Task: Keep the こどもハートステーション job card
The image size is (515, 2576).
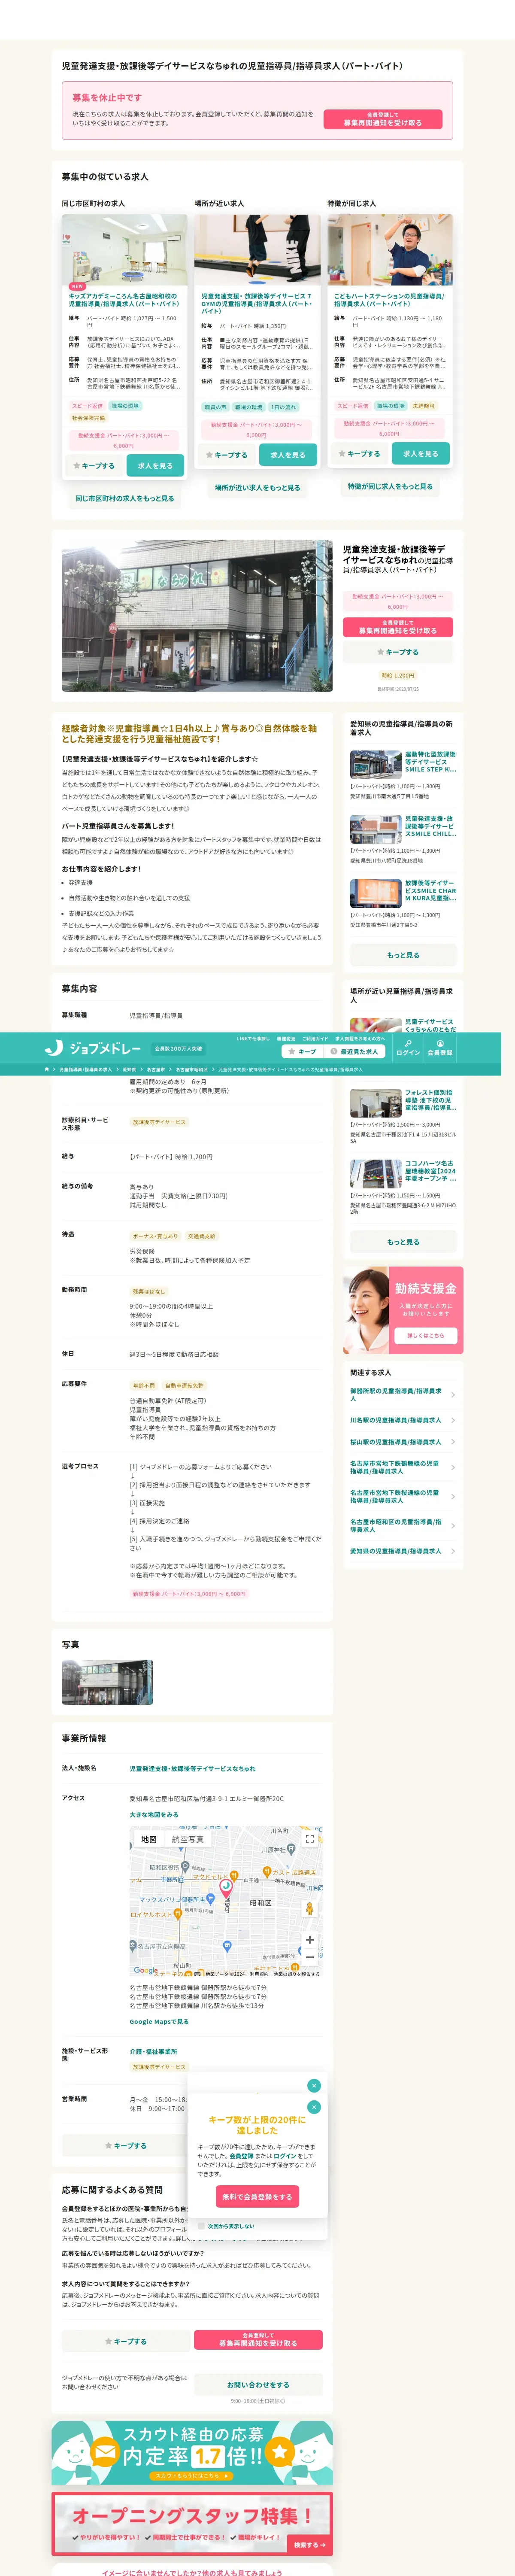Action: click(x=359, y=454)
